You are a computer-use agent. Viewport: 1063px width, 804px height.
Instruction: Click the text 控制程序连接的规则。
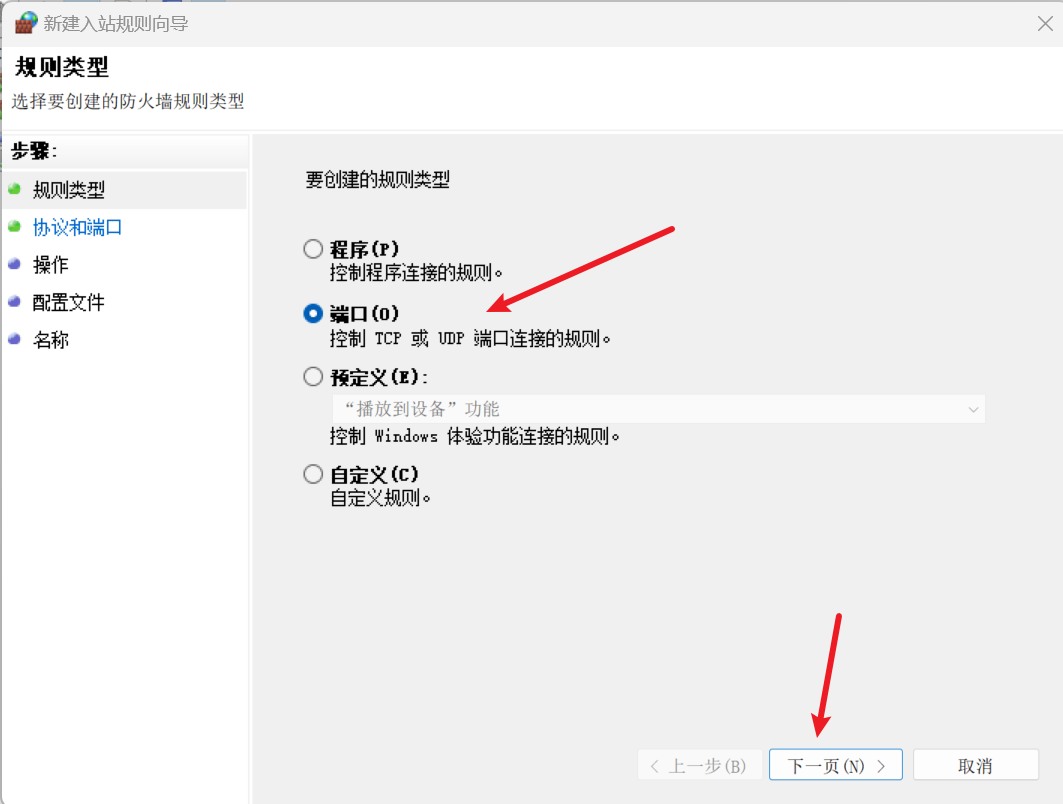[416, 273]
